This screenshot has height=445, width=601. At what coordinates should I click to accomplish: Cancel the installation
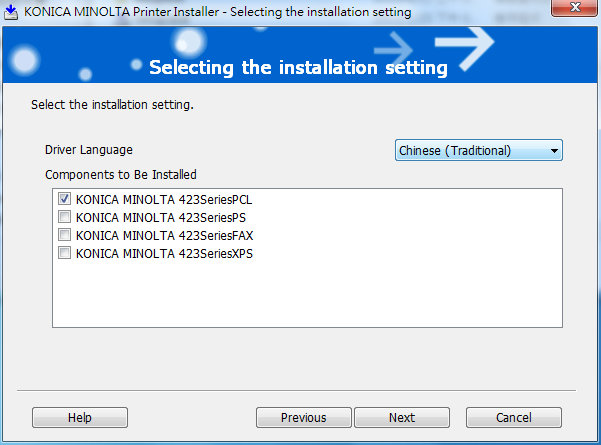tap(514, 417)
